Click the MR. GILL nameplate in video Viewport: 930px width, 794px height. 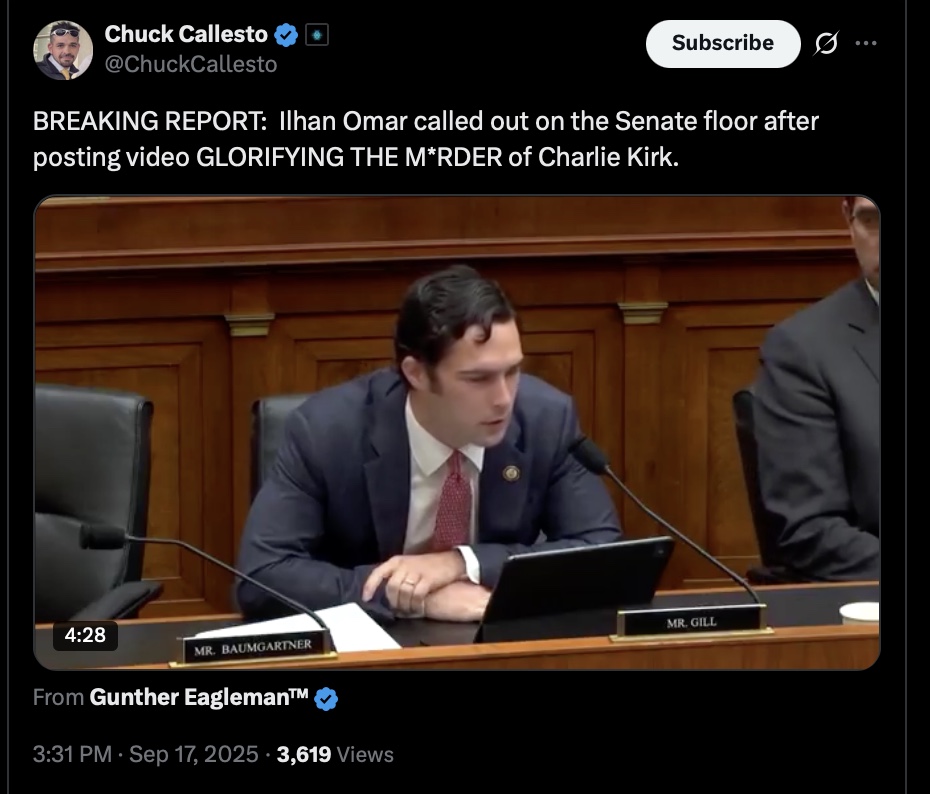(692, 623)
